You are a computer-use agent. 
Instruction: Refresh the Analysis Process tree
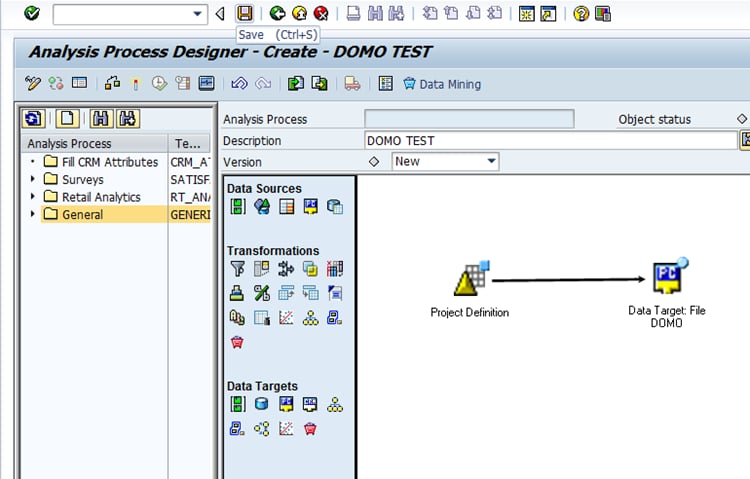point(33,118)
